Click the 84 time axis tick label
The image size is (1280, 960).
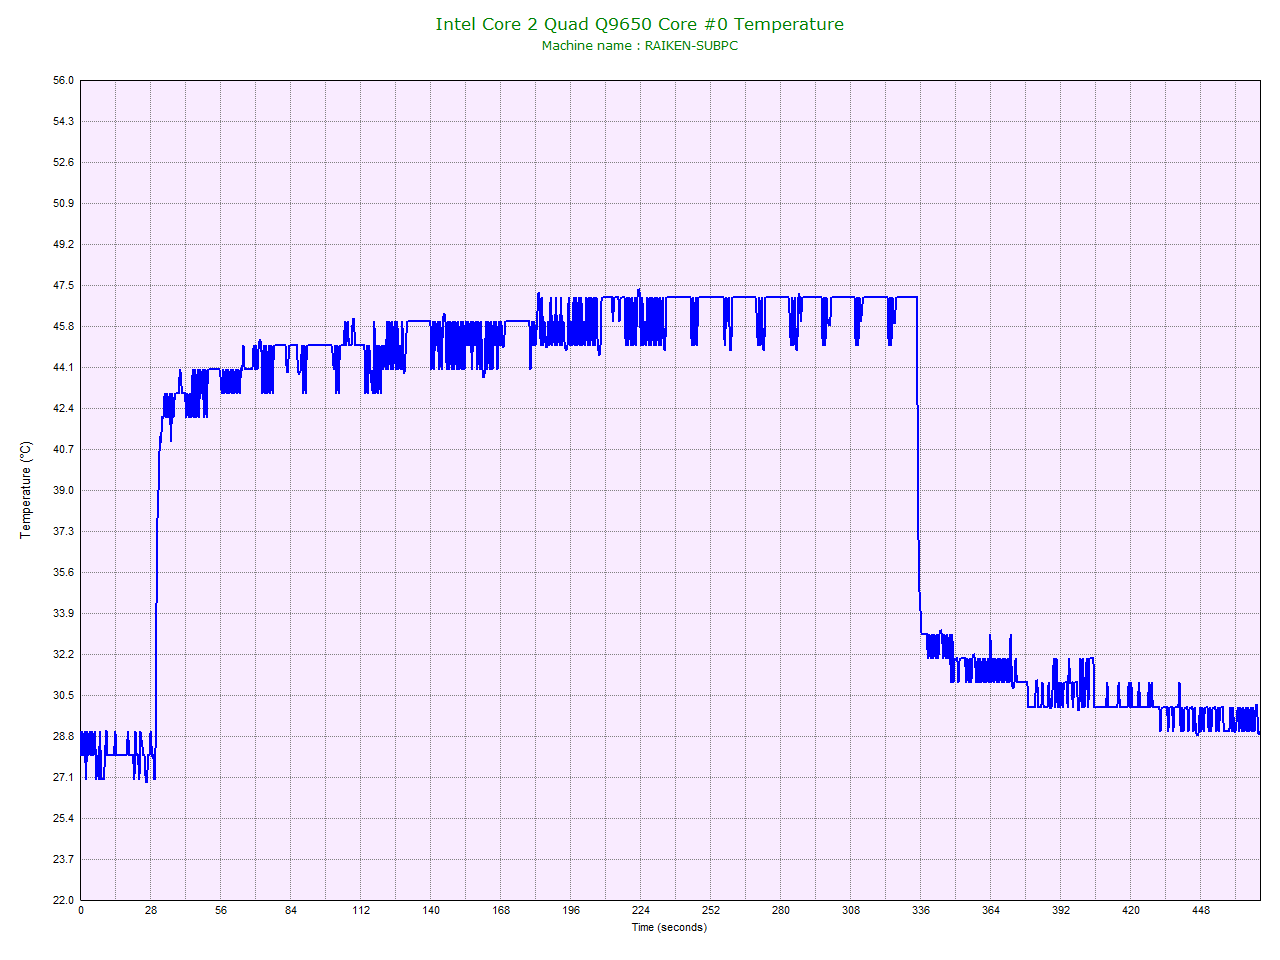(291, 910)
